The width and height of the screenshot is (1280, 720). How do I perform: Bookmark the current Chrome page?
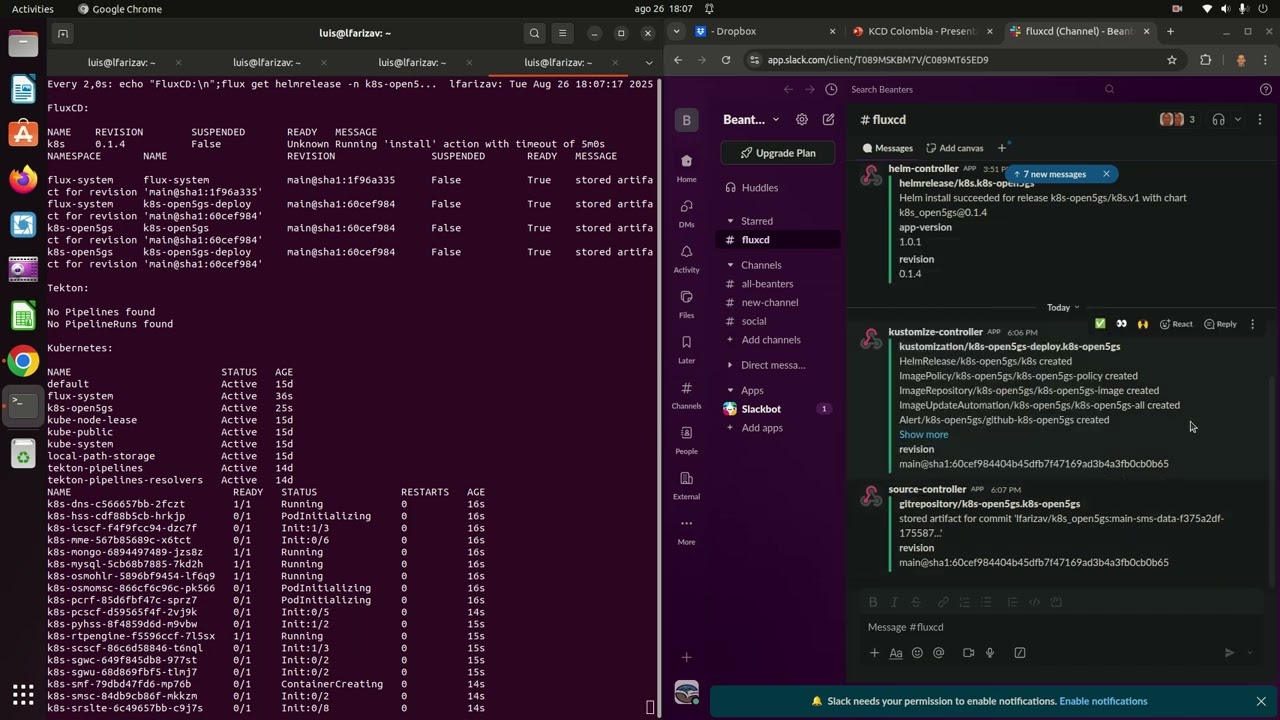pyautogui.click(x=1172, y=60)
